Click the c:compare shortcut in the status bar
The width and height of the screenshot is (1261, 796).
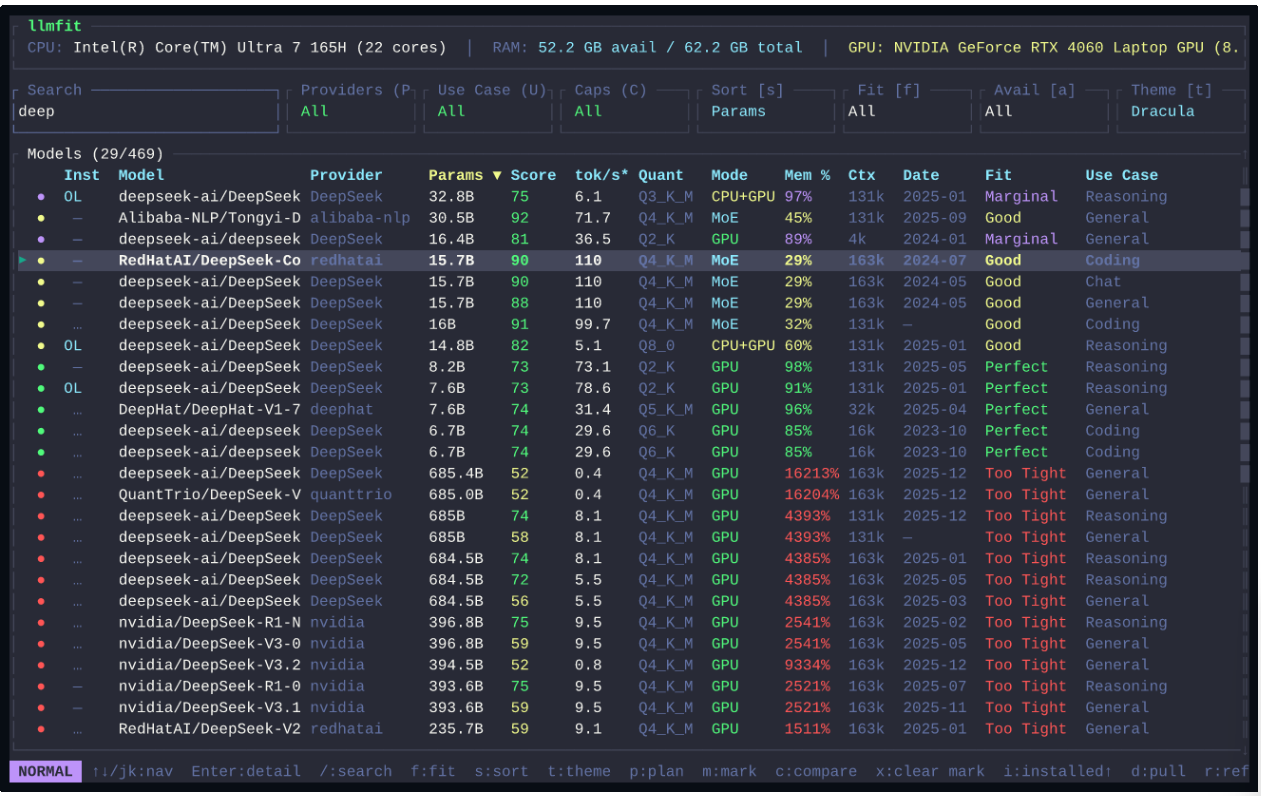pyautogui.click(x=816, y=772)
